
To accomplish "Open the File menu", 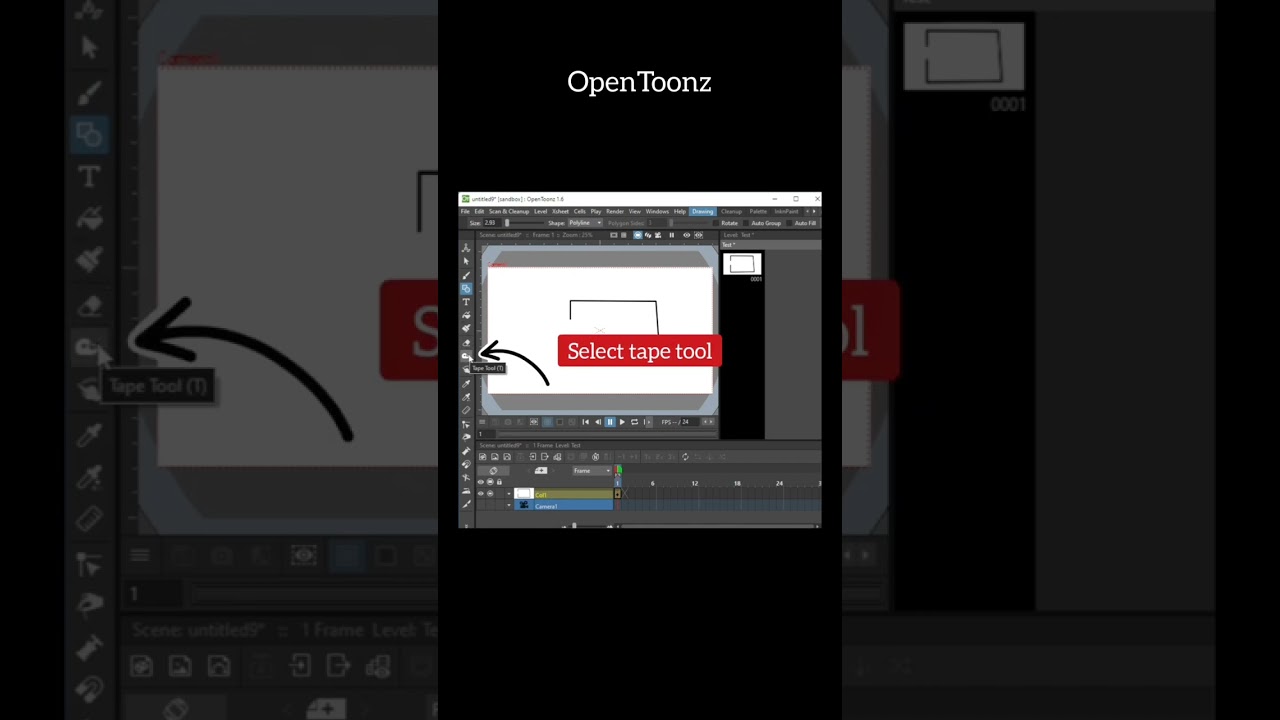I will pos(465,211).
